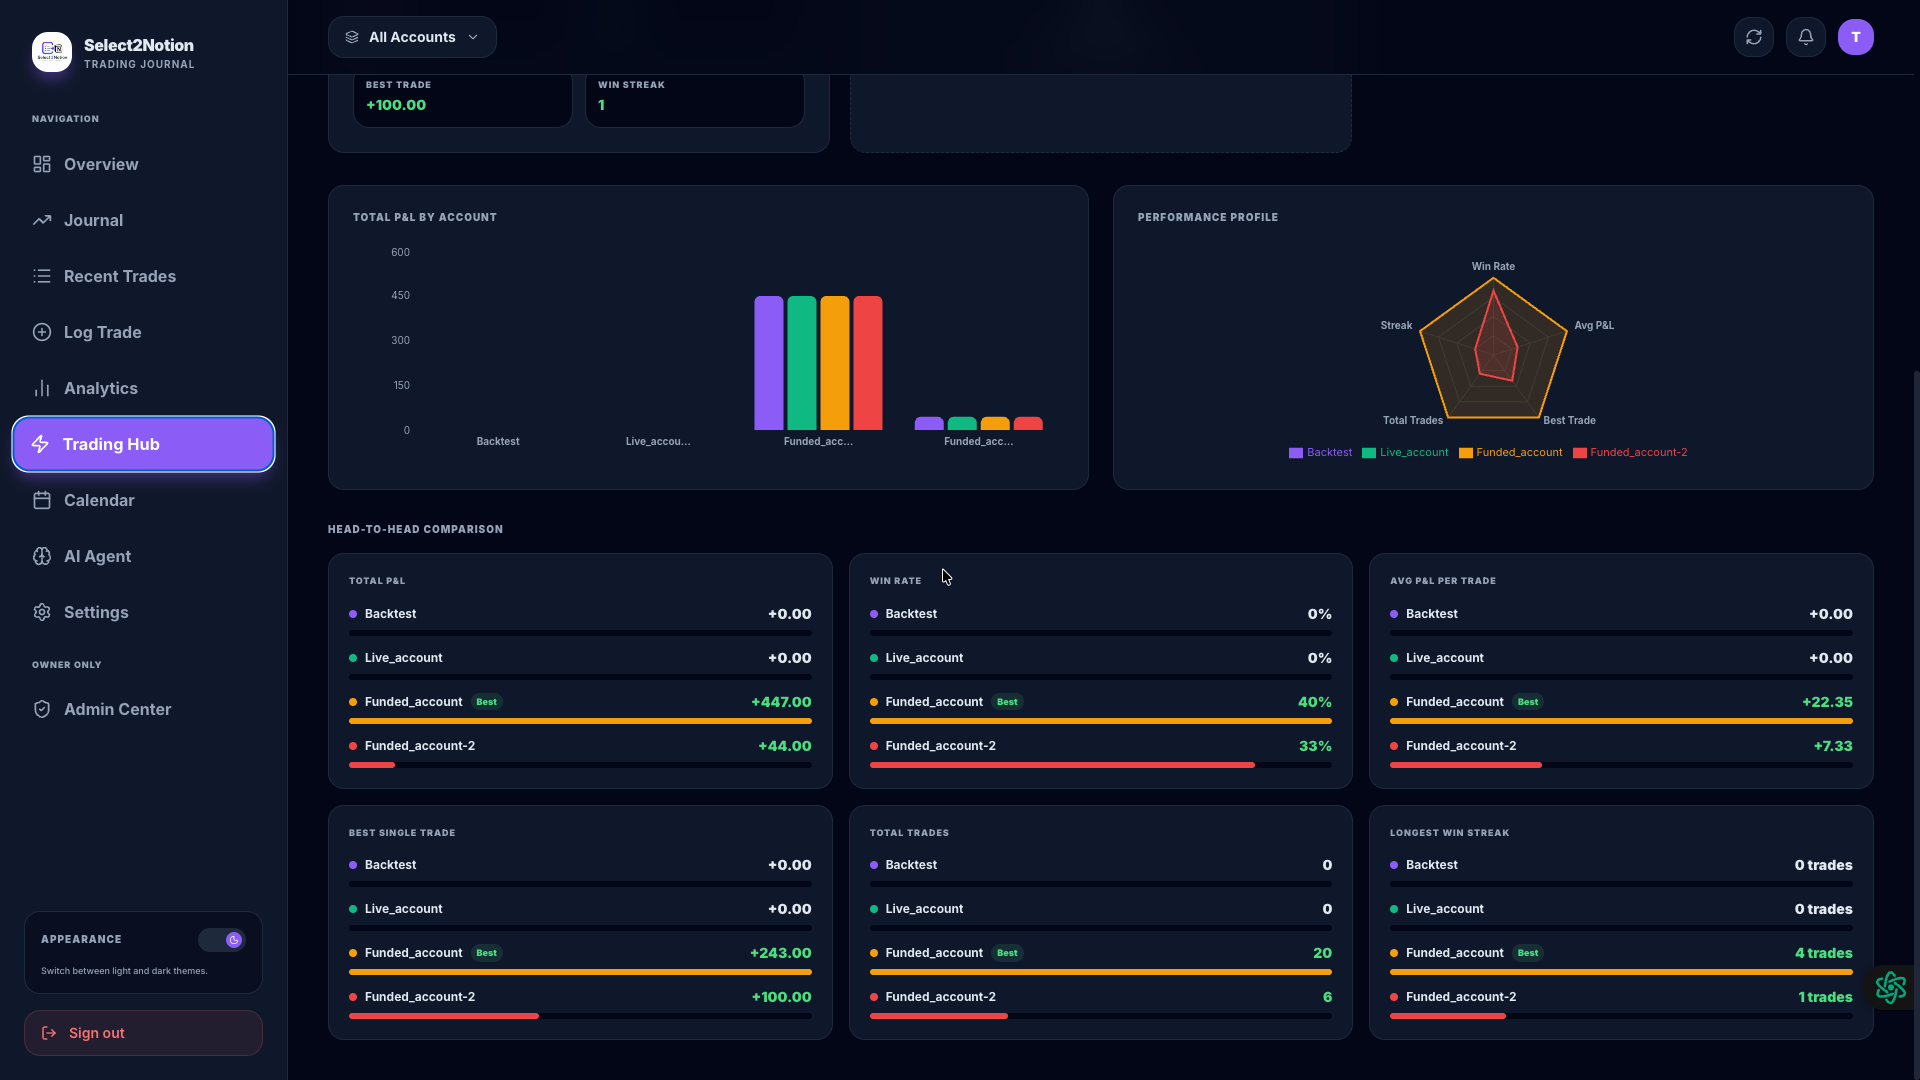Expand the All Accounts dropdown chevron
Screen dimensions: 1920x1080
click(x=473, y=37)
